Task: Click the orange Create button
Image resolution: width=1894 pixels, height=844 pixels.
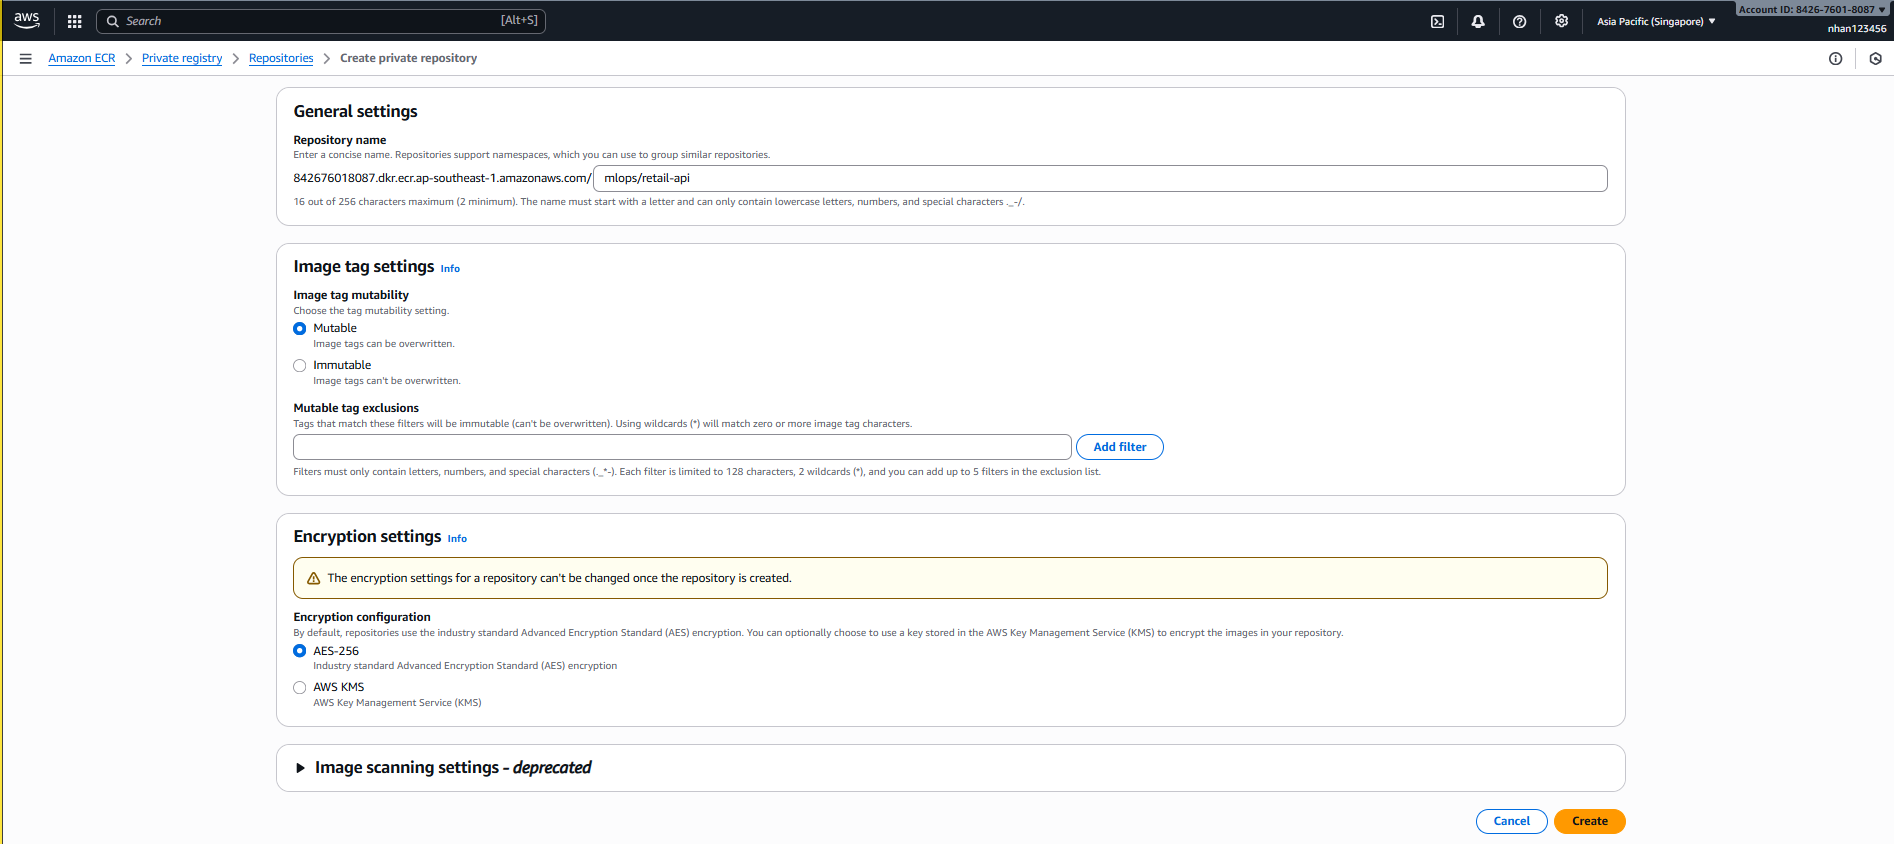Action: [x=1589, y=821]
